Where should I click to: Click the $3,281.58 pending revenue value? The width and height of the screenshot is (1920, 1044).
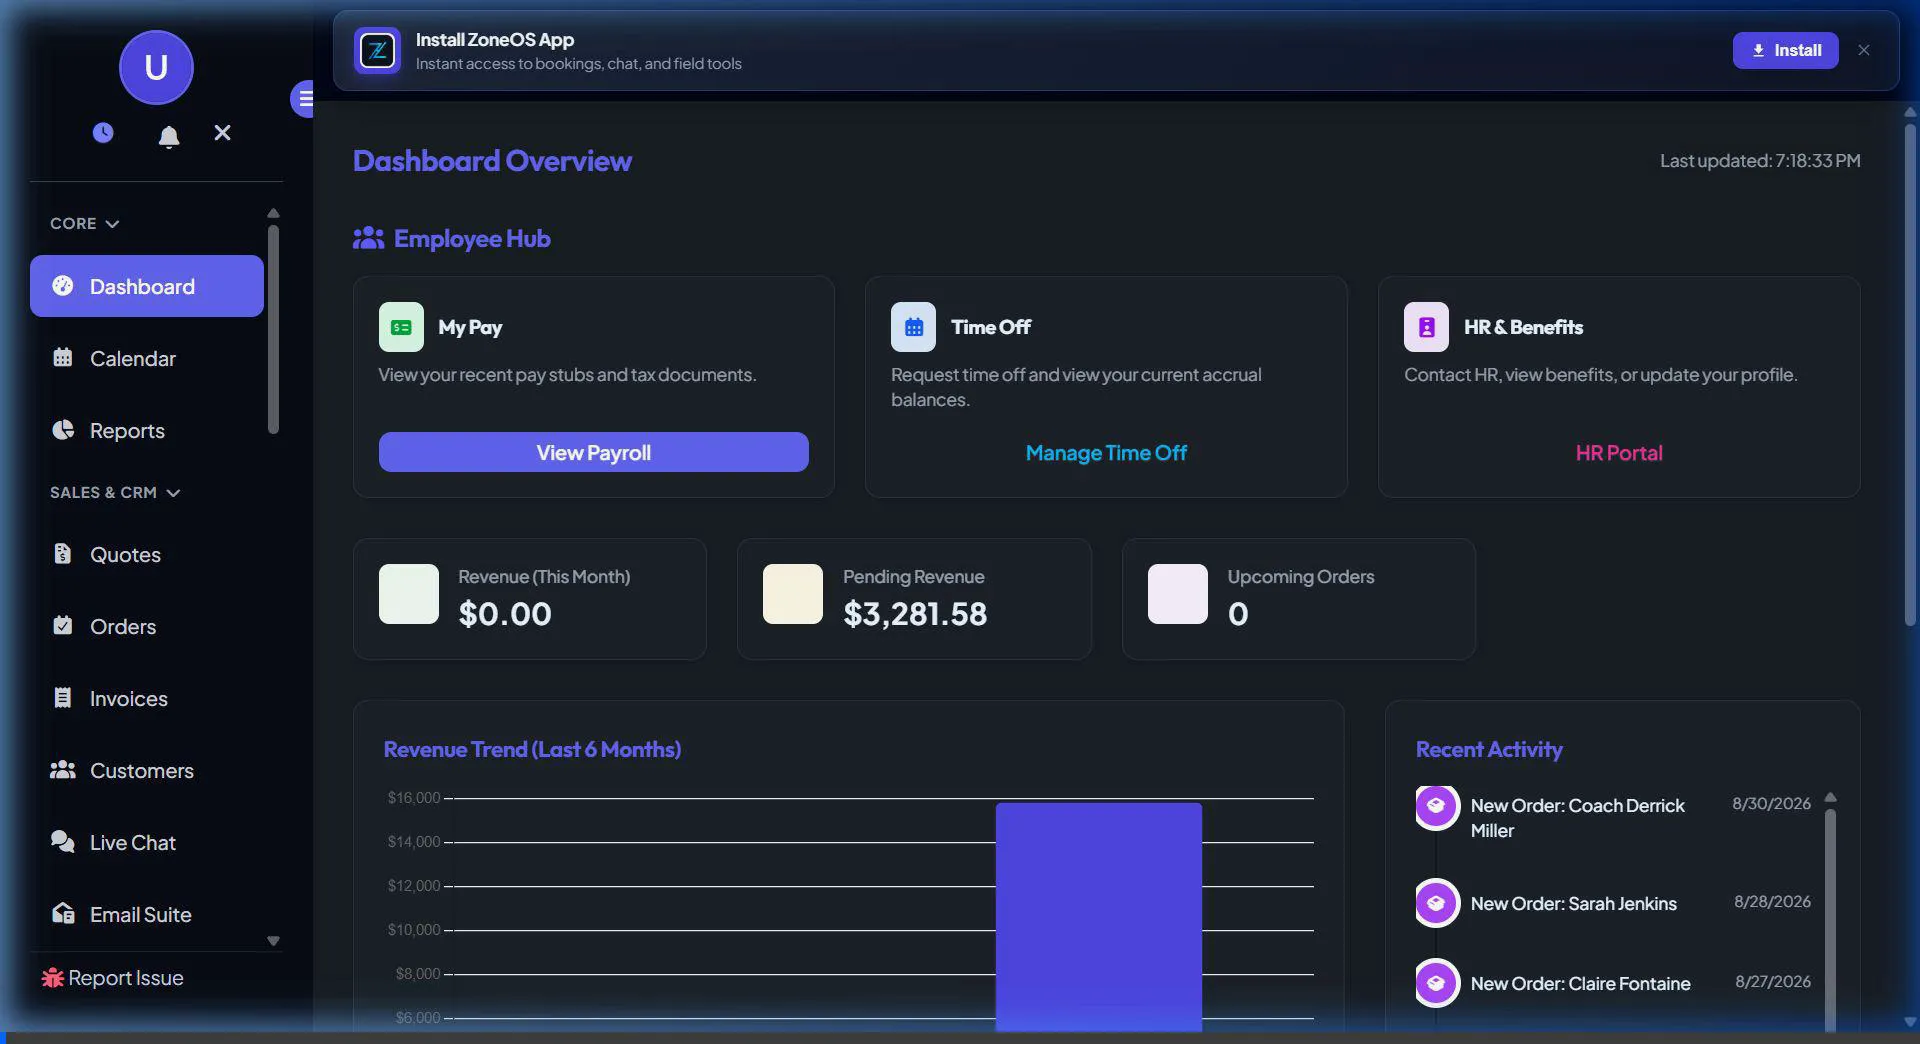click(915, 613)
